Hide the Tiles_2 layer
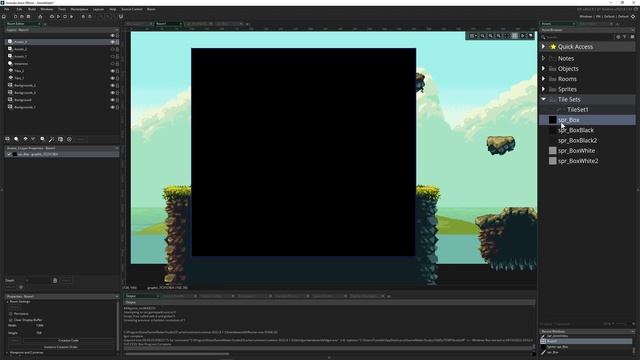This screenshot has width=640, height=360. coord(112,71)
